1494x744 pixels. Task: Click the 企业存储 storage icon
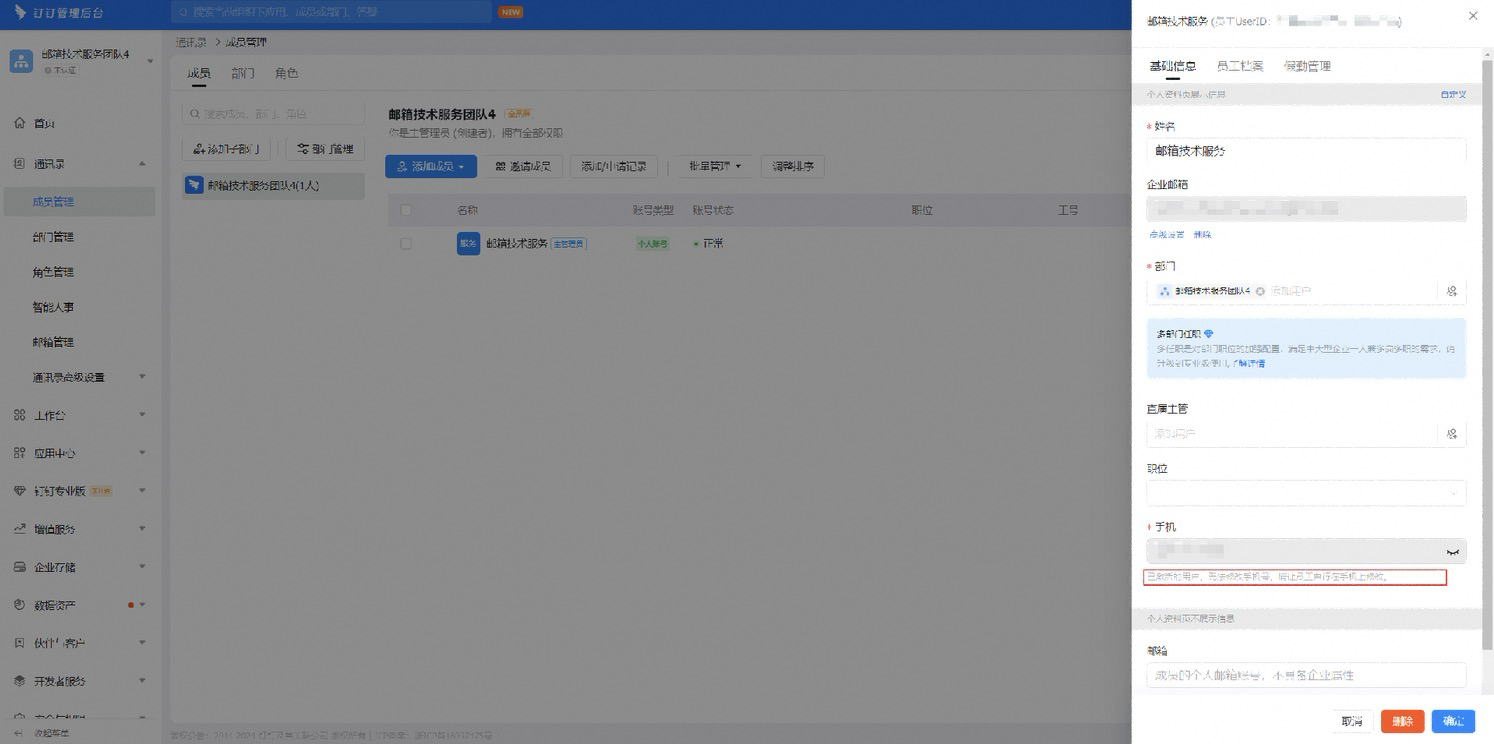tap(19, 567)
